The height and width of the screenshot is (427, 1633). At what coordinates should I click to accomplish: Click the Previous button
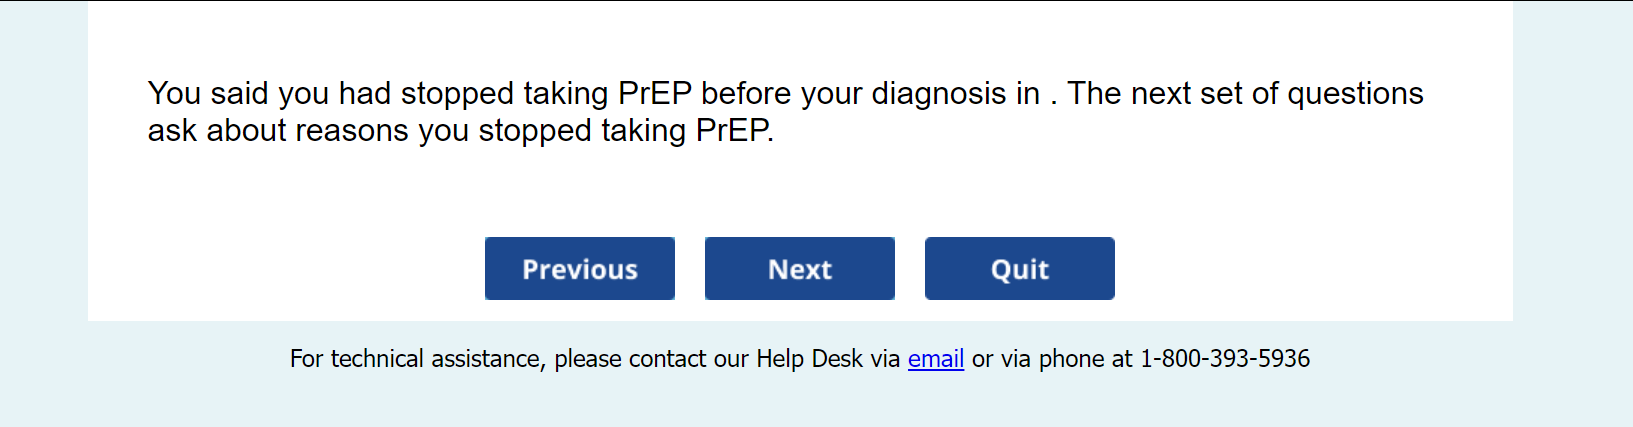point(579,269)
